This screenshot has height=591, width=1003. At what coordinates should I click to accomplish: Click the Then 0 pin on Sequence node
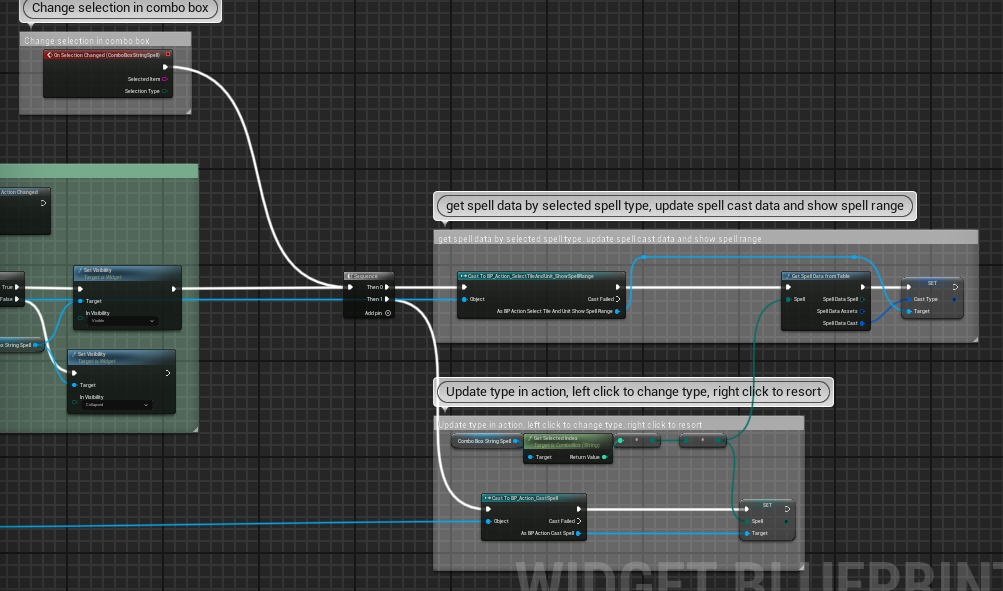pos(387,287)
